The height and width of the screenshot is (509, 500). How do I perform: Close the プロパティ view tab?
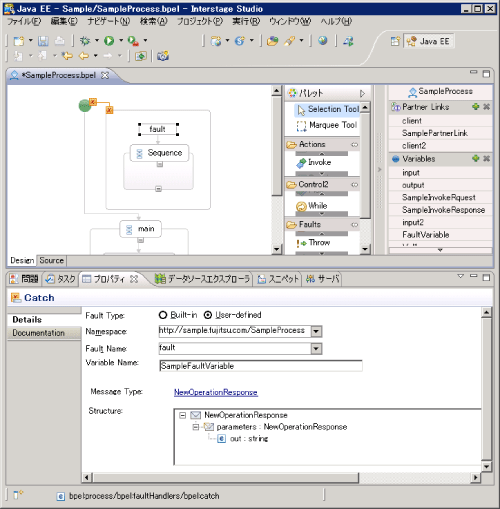click(x=134, y=279)
